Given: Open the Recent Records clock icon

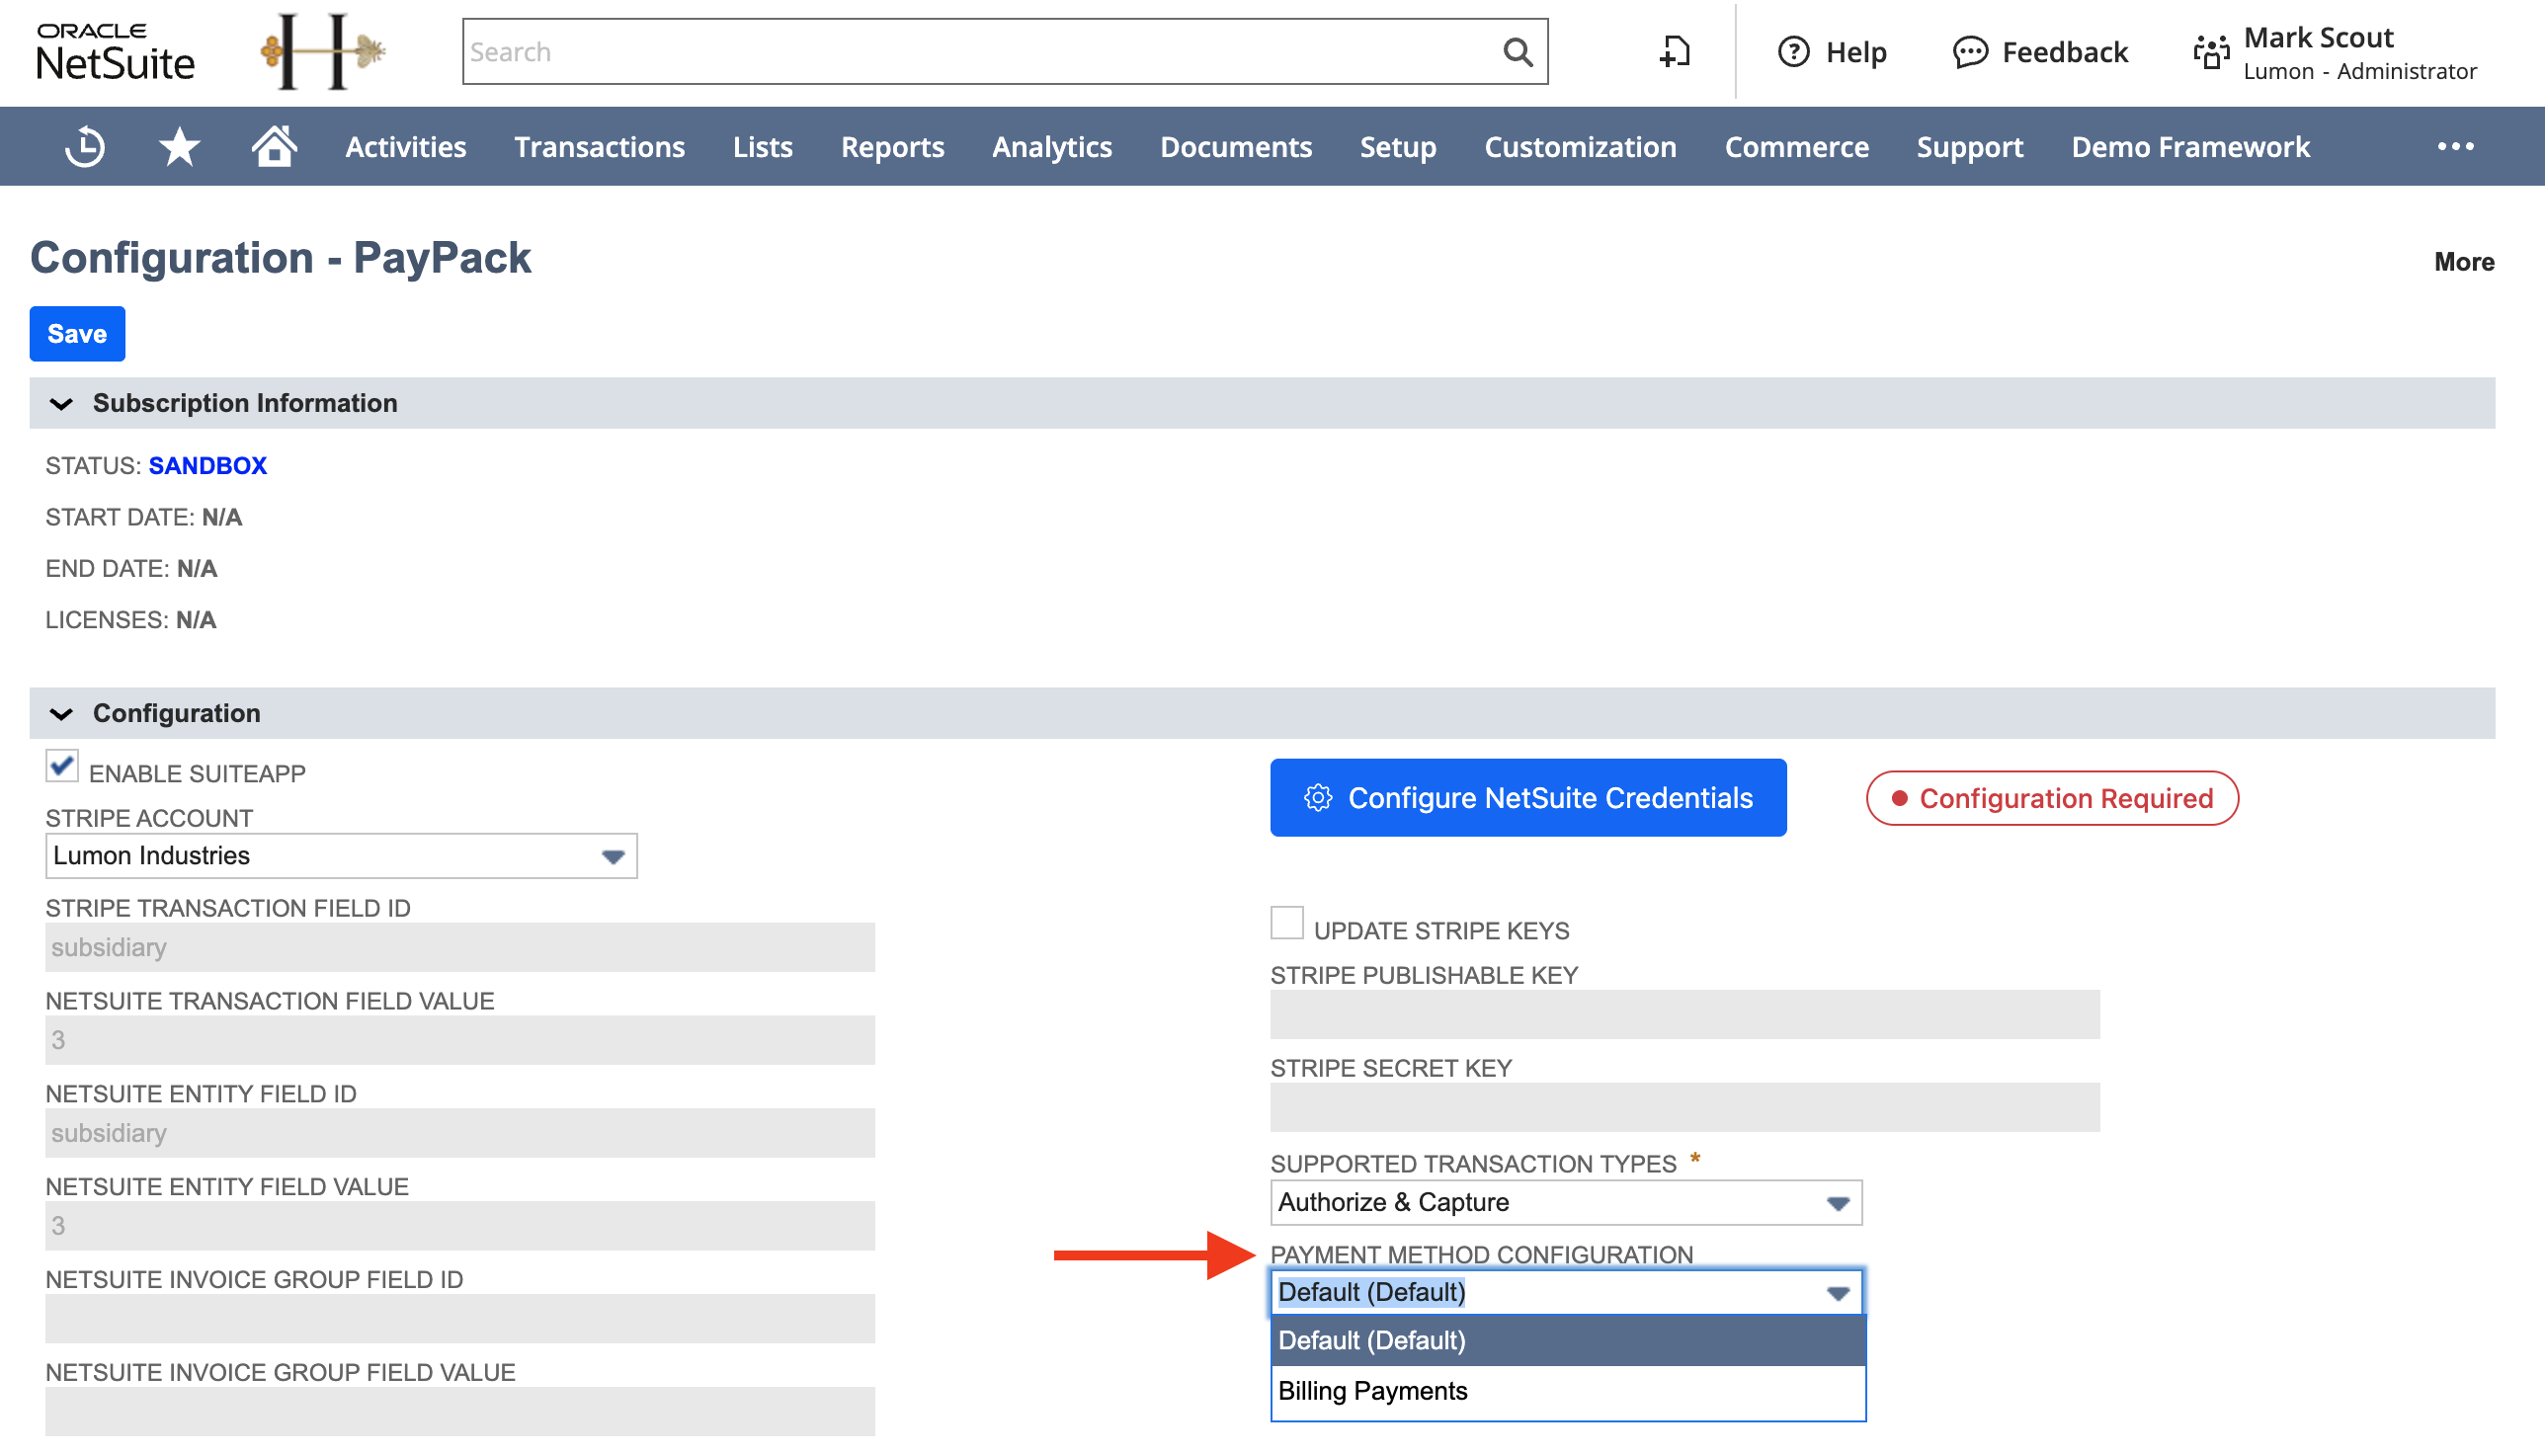Looking at the screenshot, I should [x=85, y=147].
